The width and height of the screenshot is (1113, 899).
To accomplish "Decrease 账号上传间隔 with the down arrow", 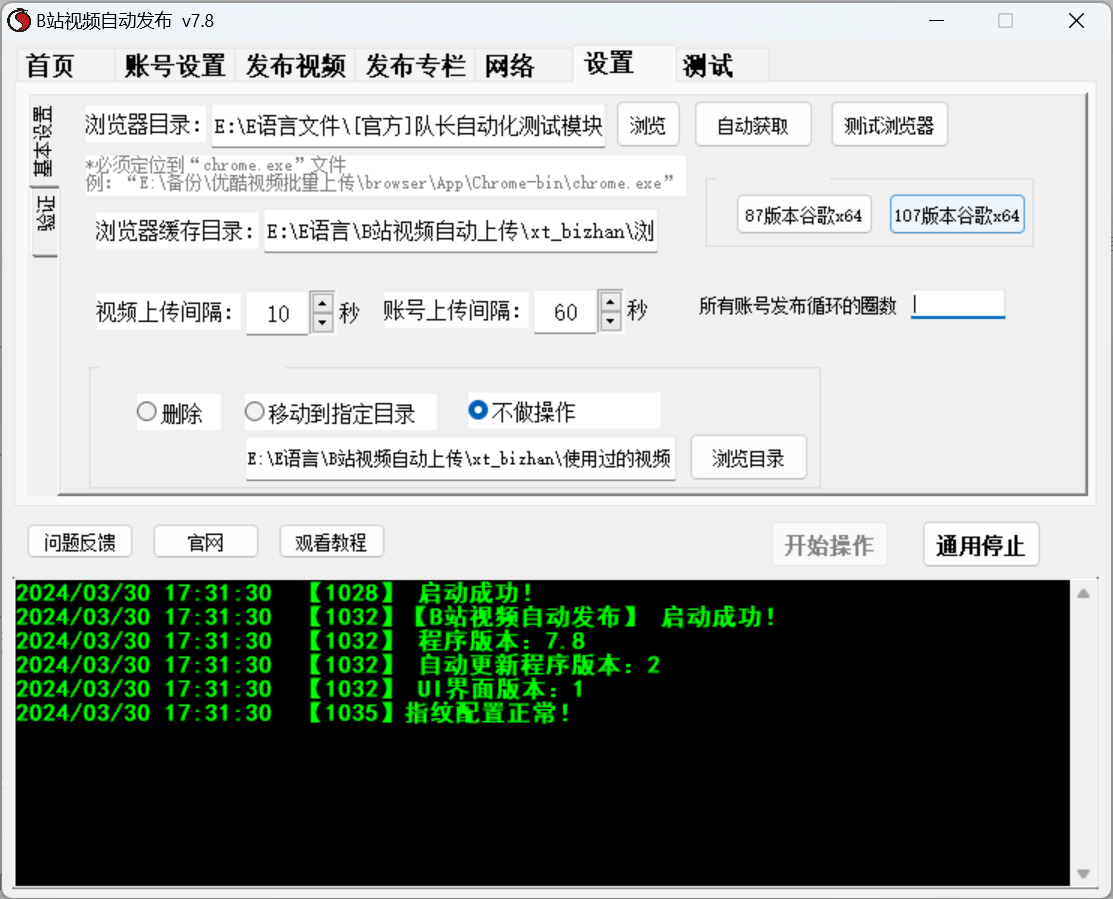I will point(610,321).
